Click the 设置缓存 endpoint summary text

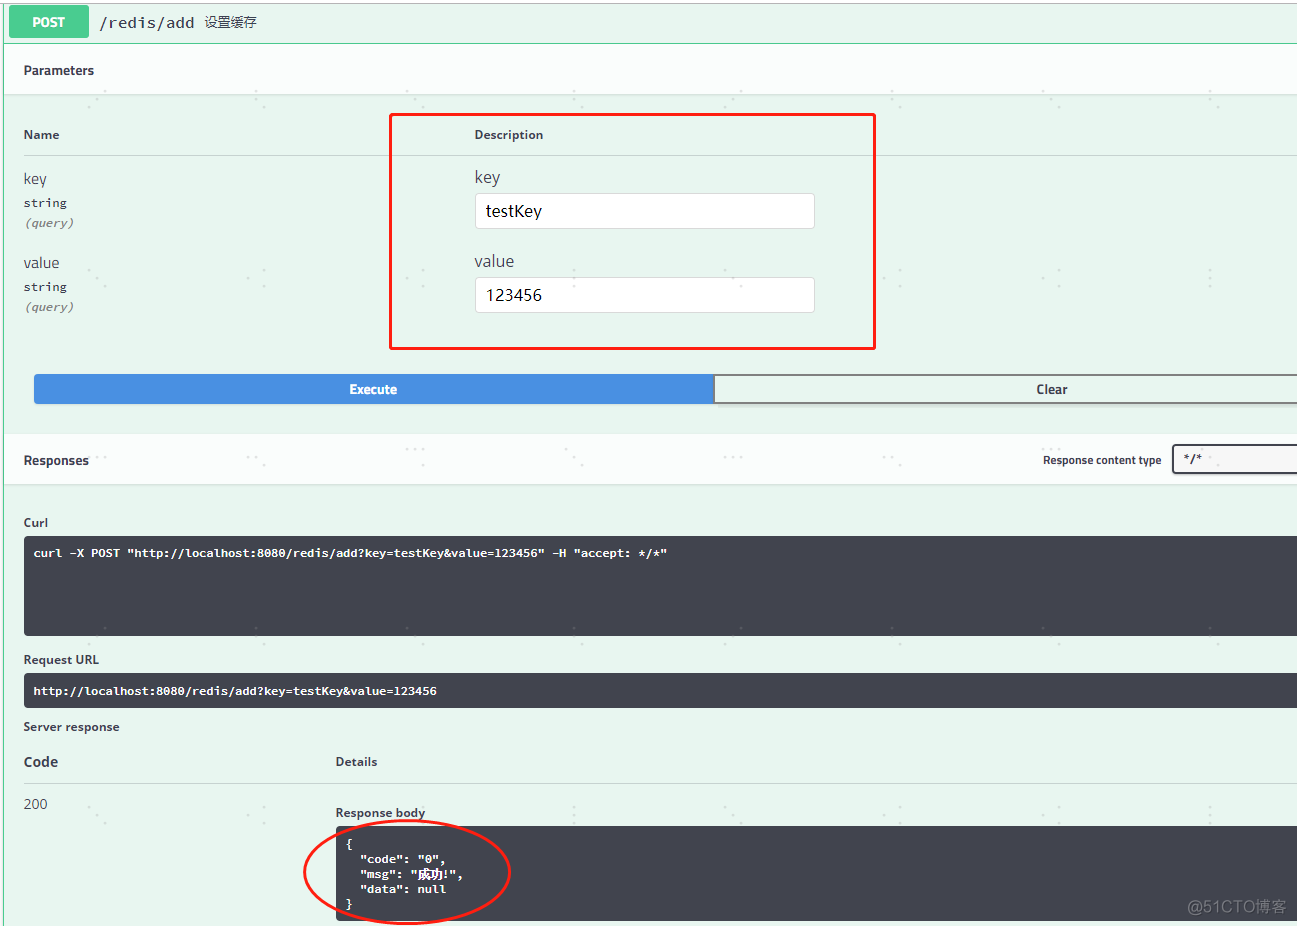coord(231,22)
